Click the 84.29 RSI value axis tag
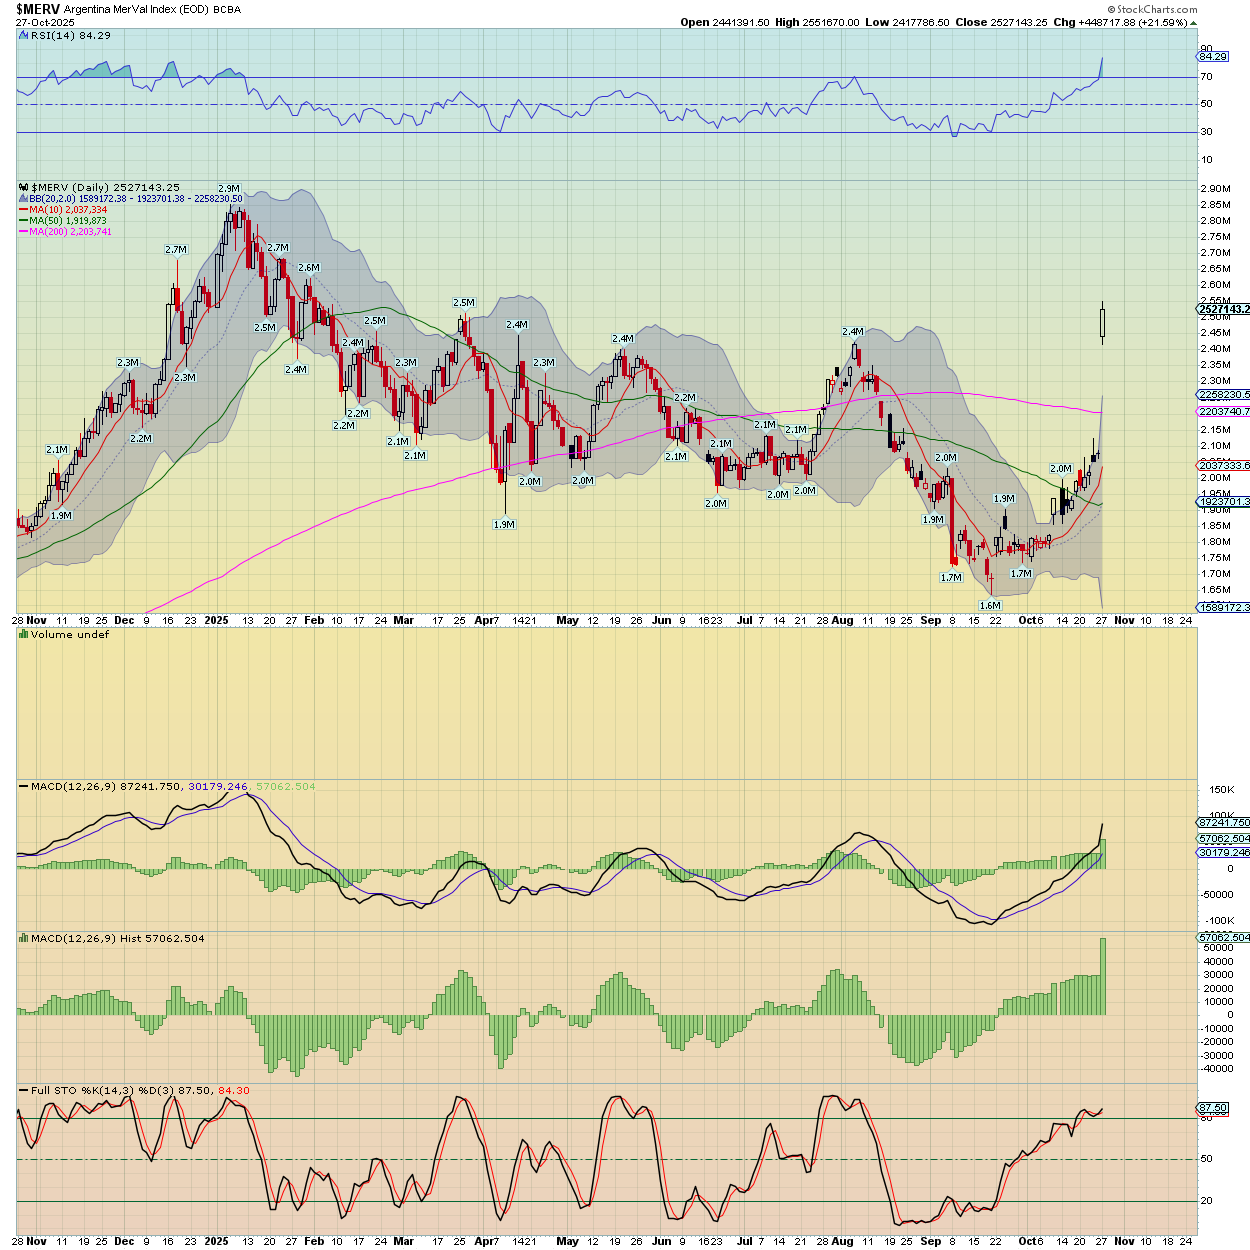1250x1250 pixels. (1213, 57)
